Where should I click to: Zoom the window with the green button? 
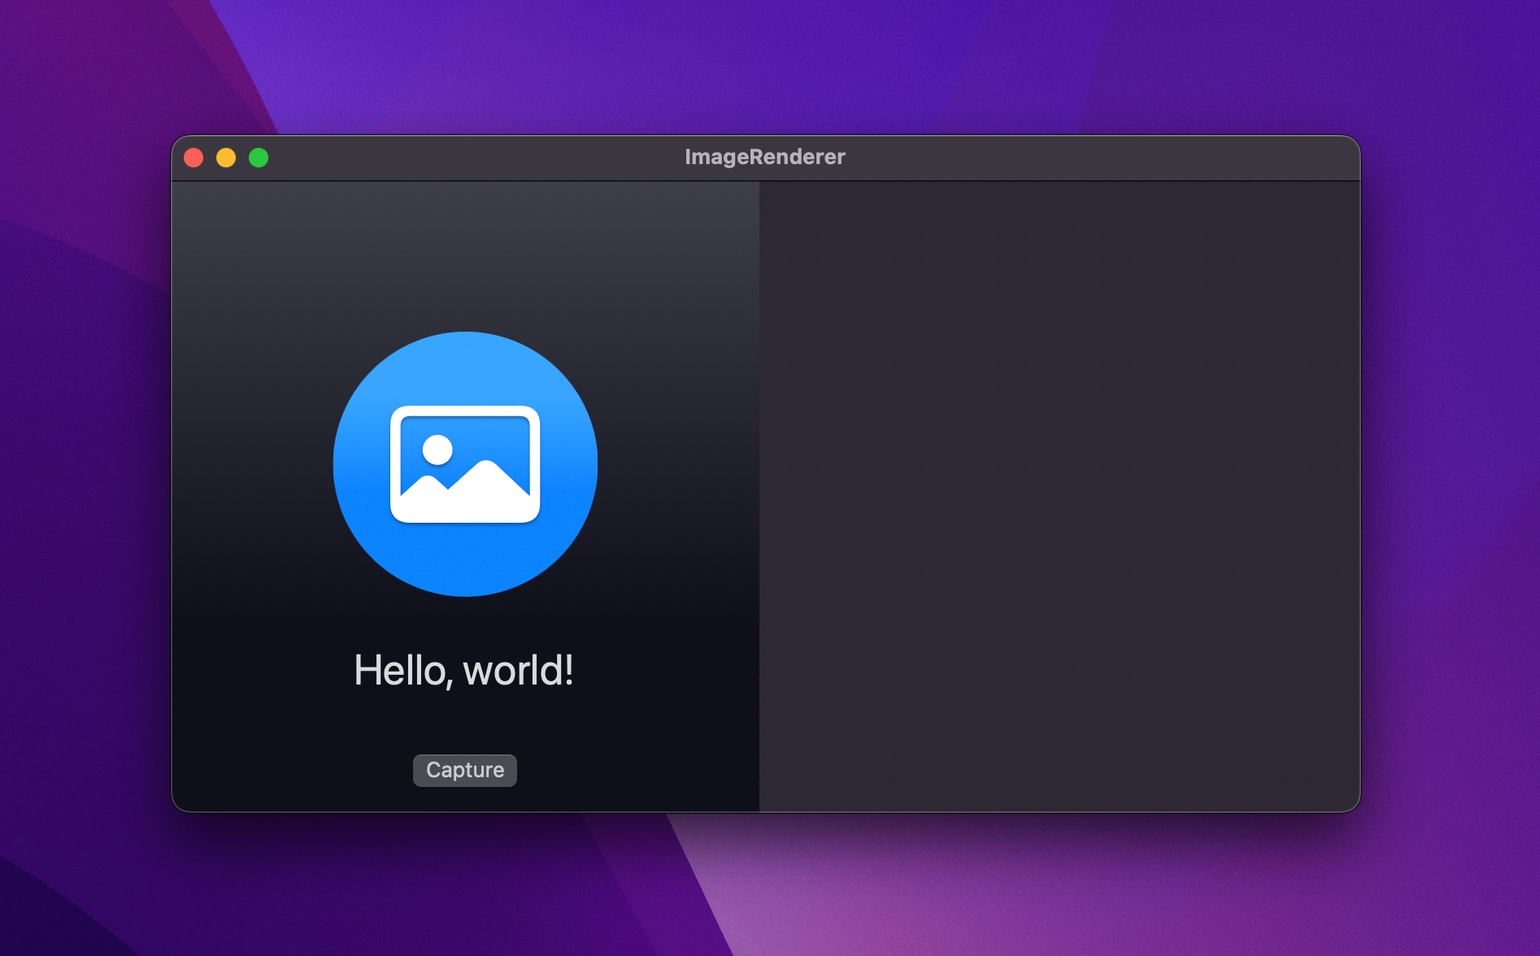click(x=258, y=158)
